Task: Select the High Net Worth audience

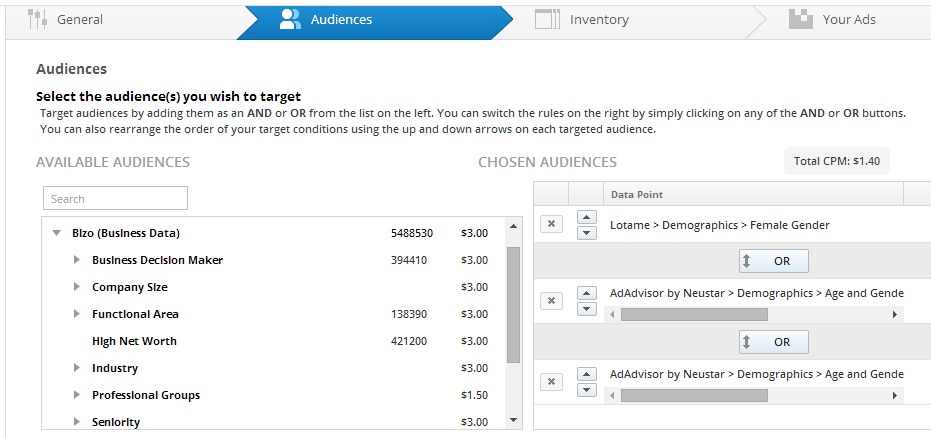Action: click(134, 341)
